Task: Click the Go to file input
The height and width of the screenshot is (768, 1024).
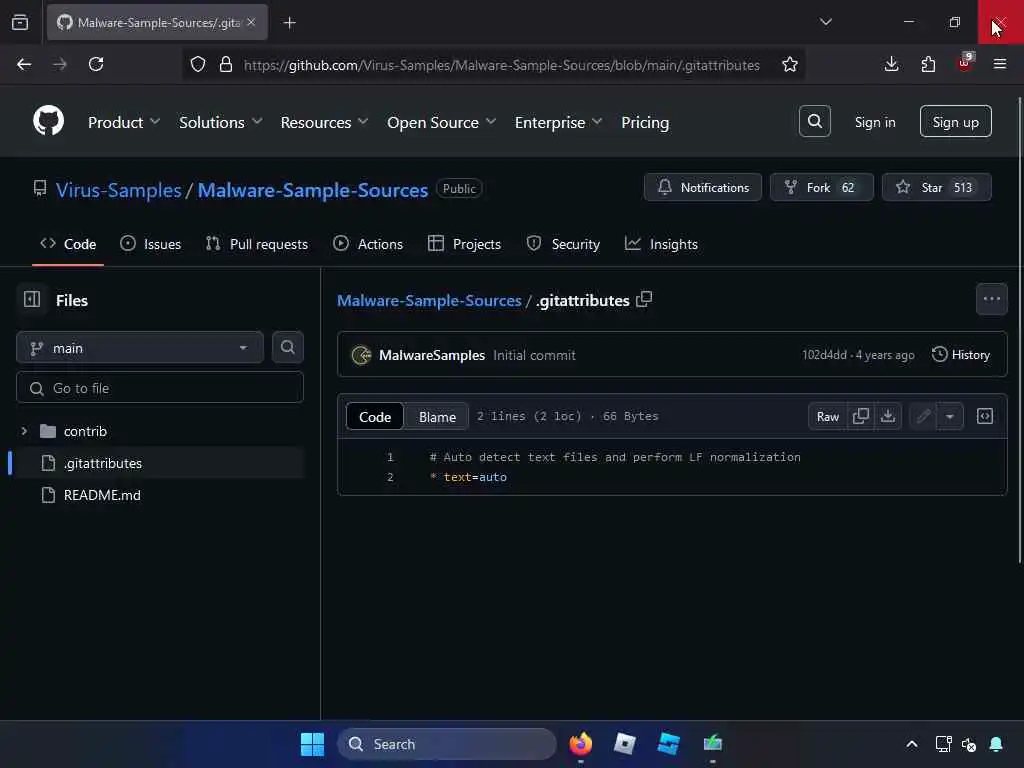Action: pos(160,388)
